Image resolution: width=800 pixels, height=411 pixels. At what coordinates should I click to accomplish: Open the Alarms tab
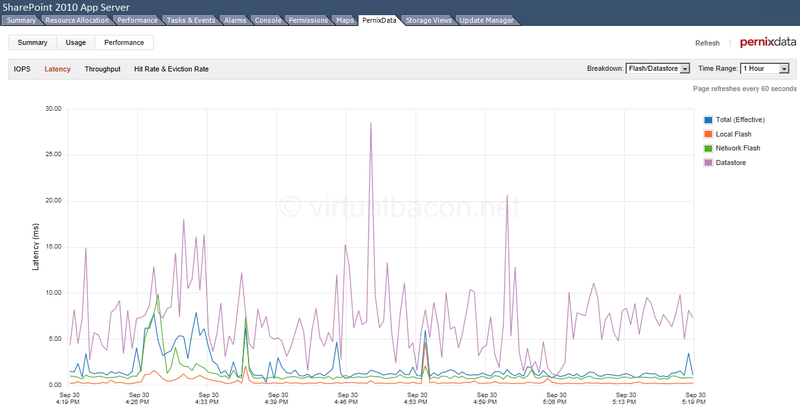(235, 20)
